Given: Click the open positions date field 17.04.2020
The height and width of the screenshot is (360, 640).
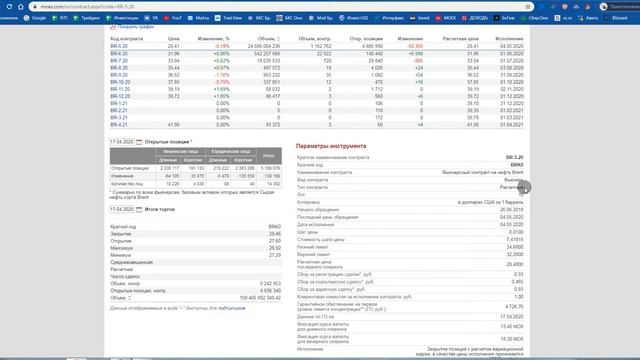Looking at the screenshot, I should click(x=122, y=142).
